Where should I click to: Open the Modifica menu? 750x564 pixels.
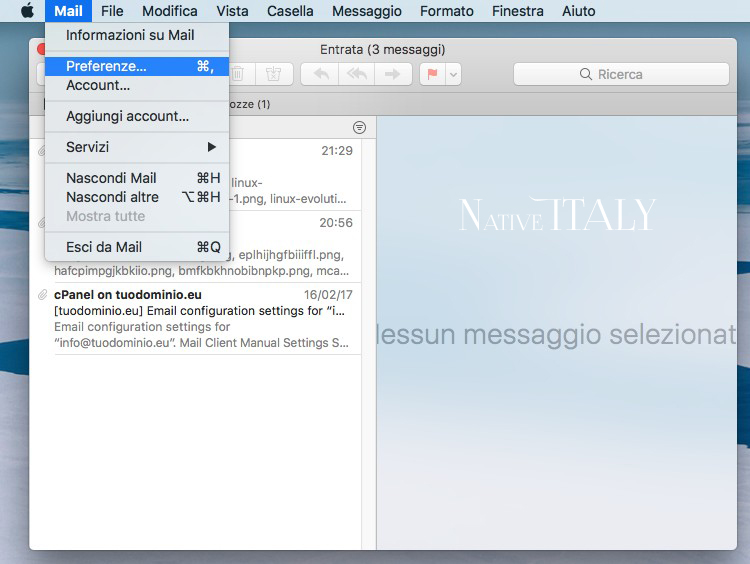click(x=170, y=11)
